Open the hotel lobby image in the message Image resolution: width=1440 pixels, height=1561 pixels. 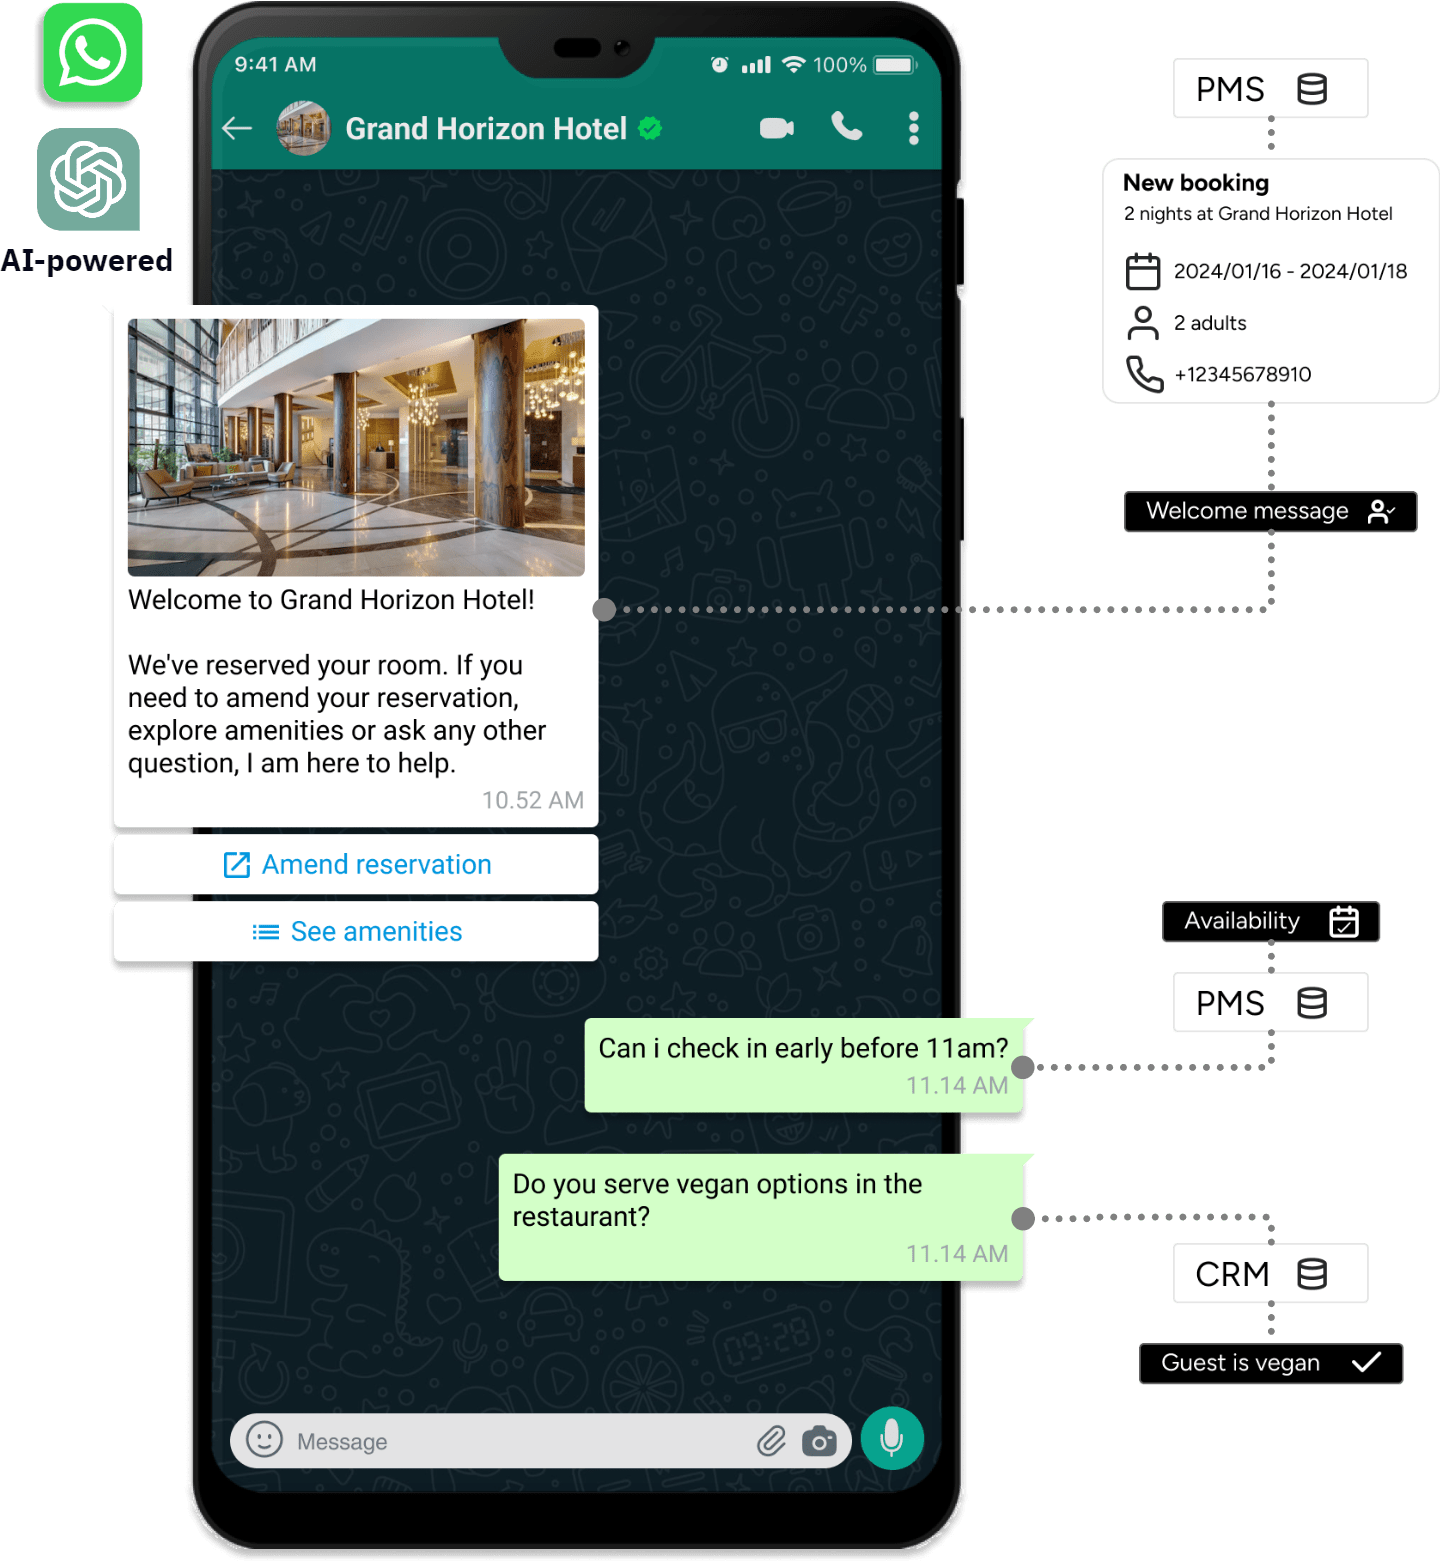(356, 447)
